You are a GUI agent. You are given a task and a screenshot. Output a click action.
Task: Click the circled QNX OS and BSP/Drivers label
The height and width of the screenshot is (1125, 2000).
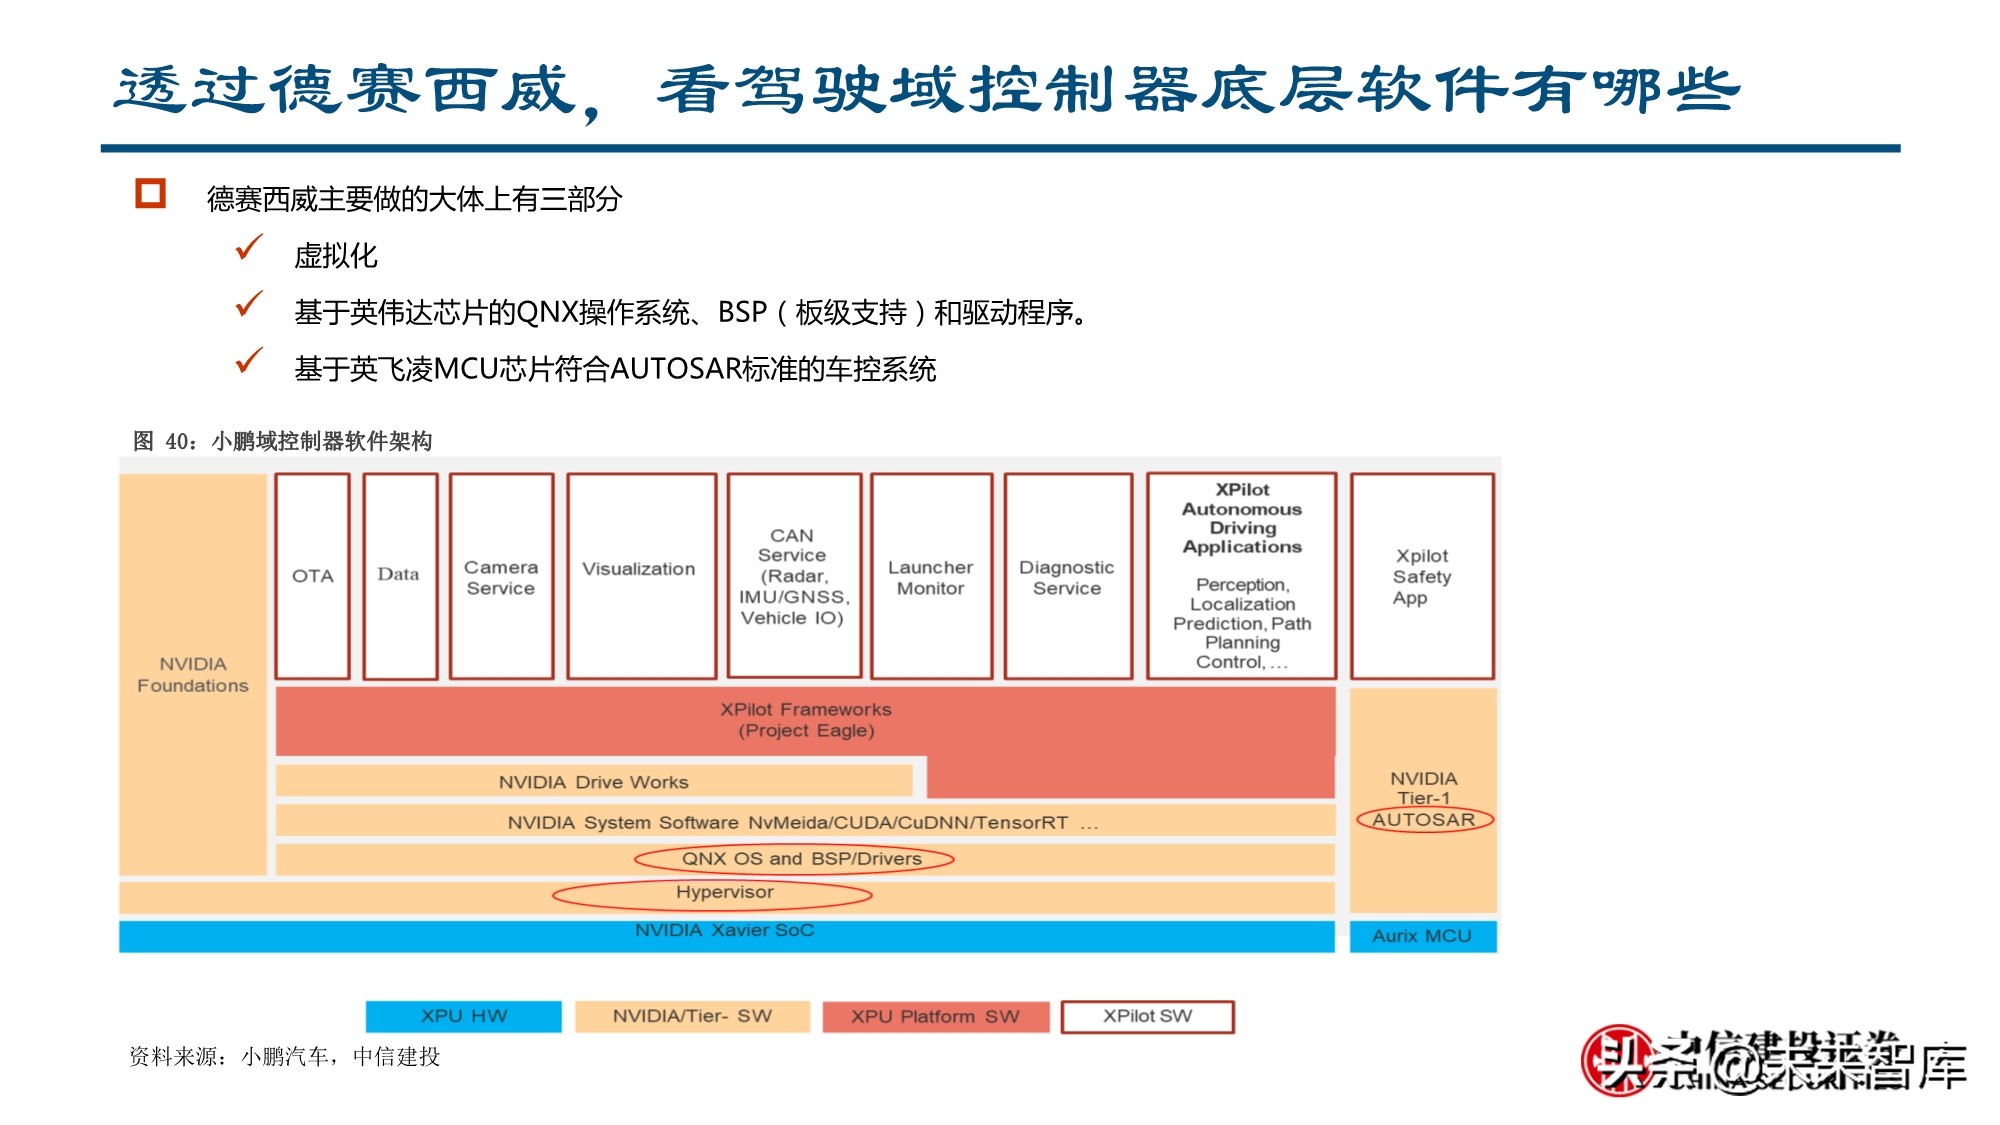coord(795,859)
